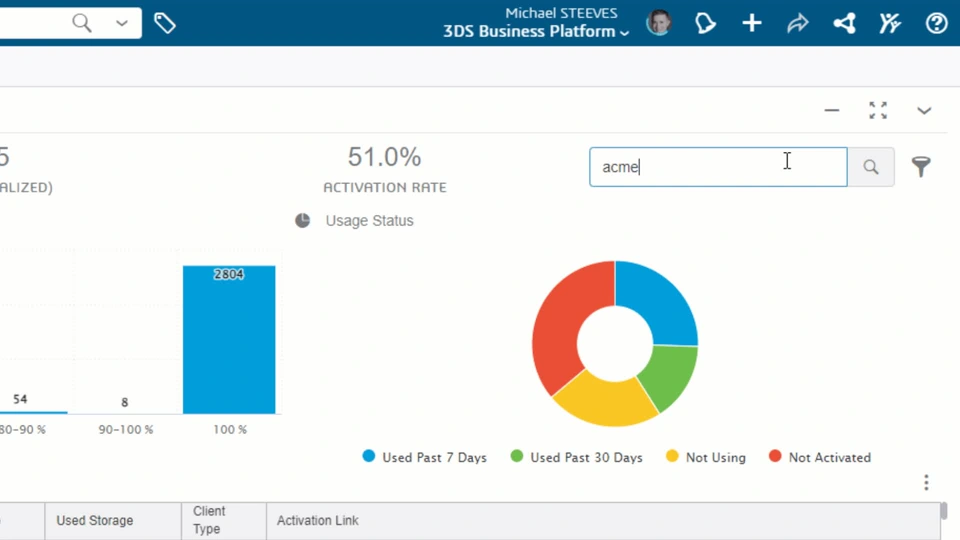Toggle the Not Using legend entry

click(x=706, y=457)
